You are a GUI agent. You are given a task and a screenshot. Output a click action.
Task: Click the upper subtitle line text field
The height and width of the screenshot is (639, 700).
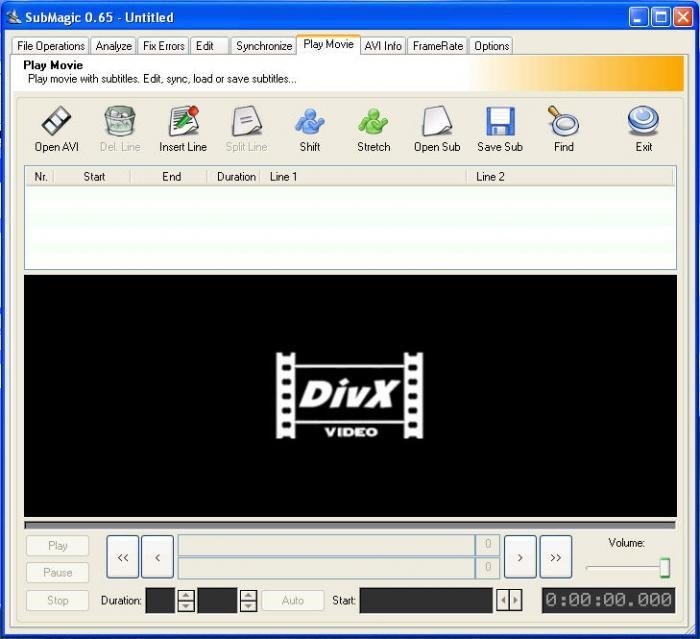(326, 544)
